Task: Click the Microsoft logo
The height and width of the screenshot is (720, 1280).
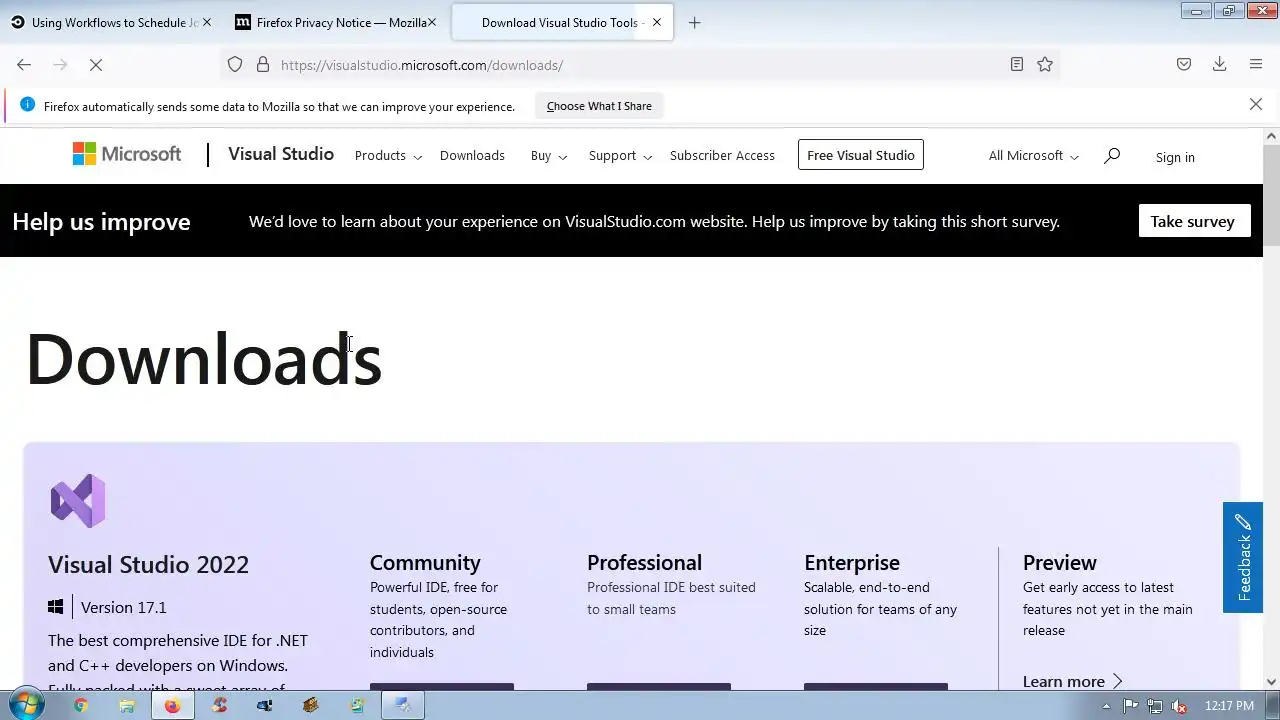Action: [127, 154]
